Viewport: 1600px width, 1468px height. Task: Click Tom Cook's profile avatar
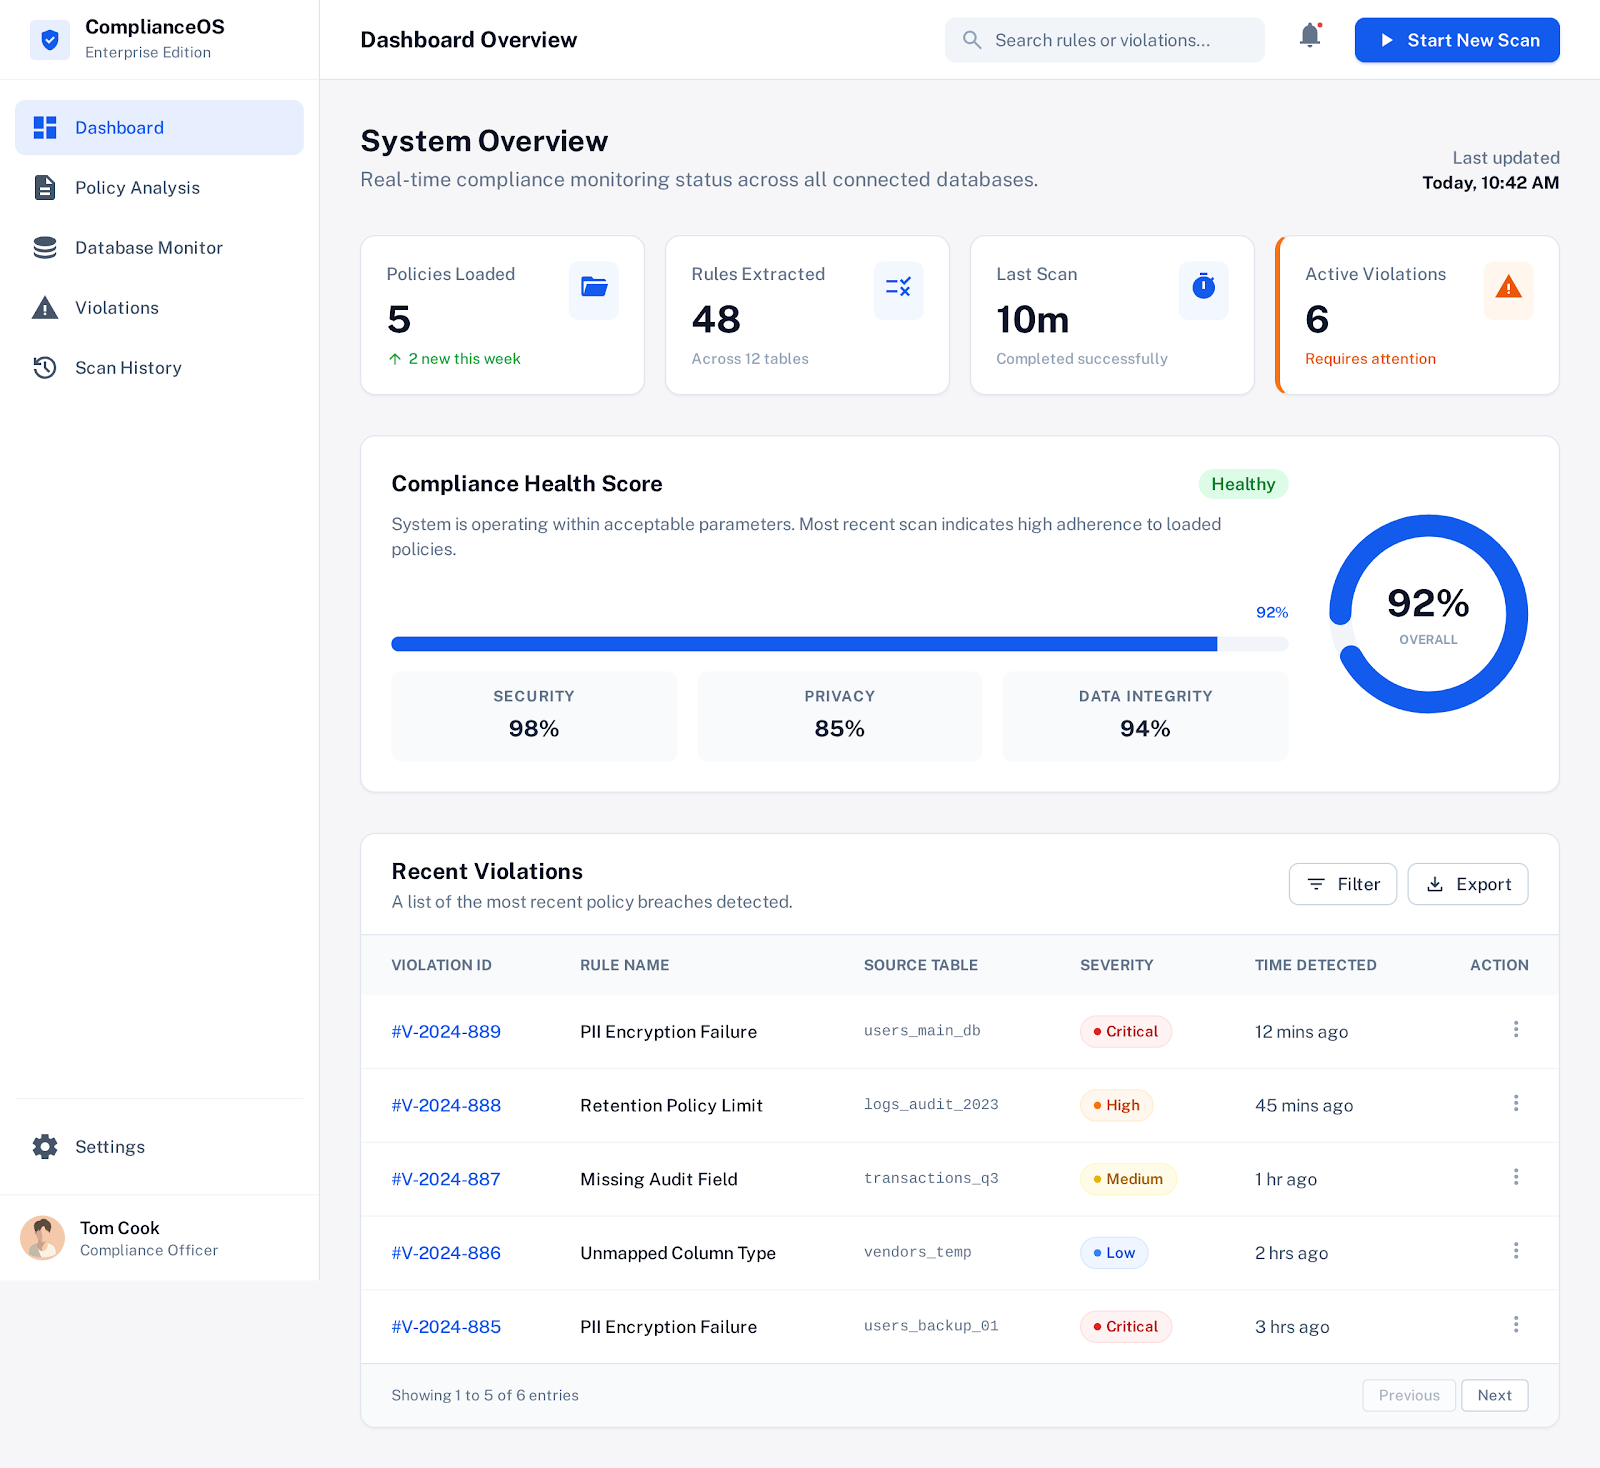[x=43, y=1238]
